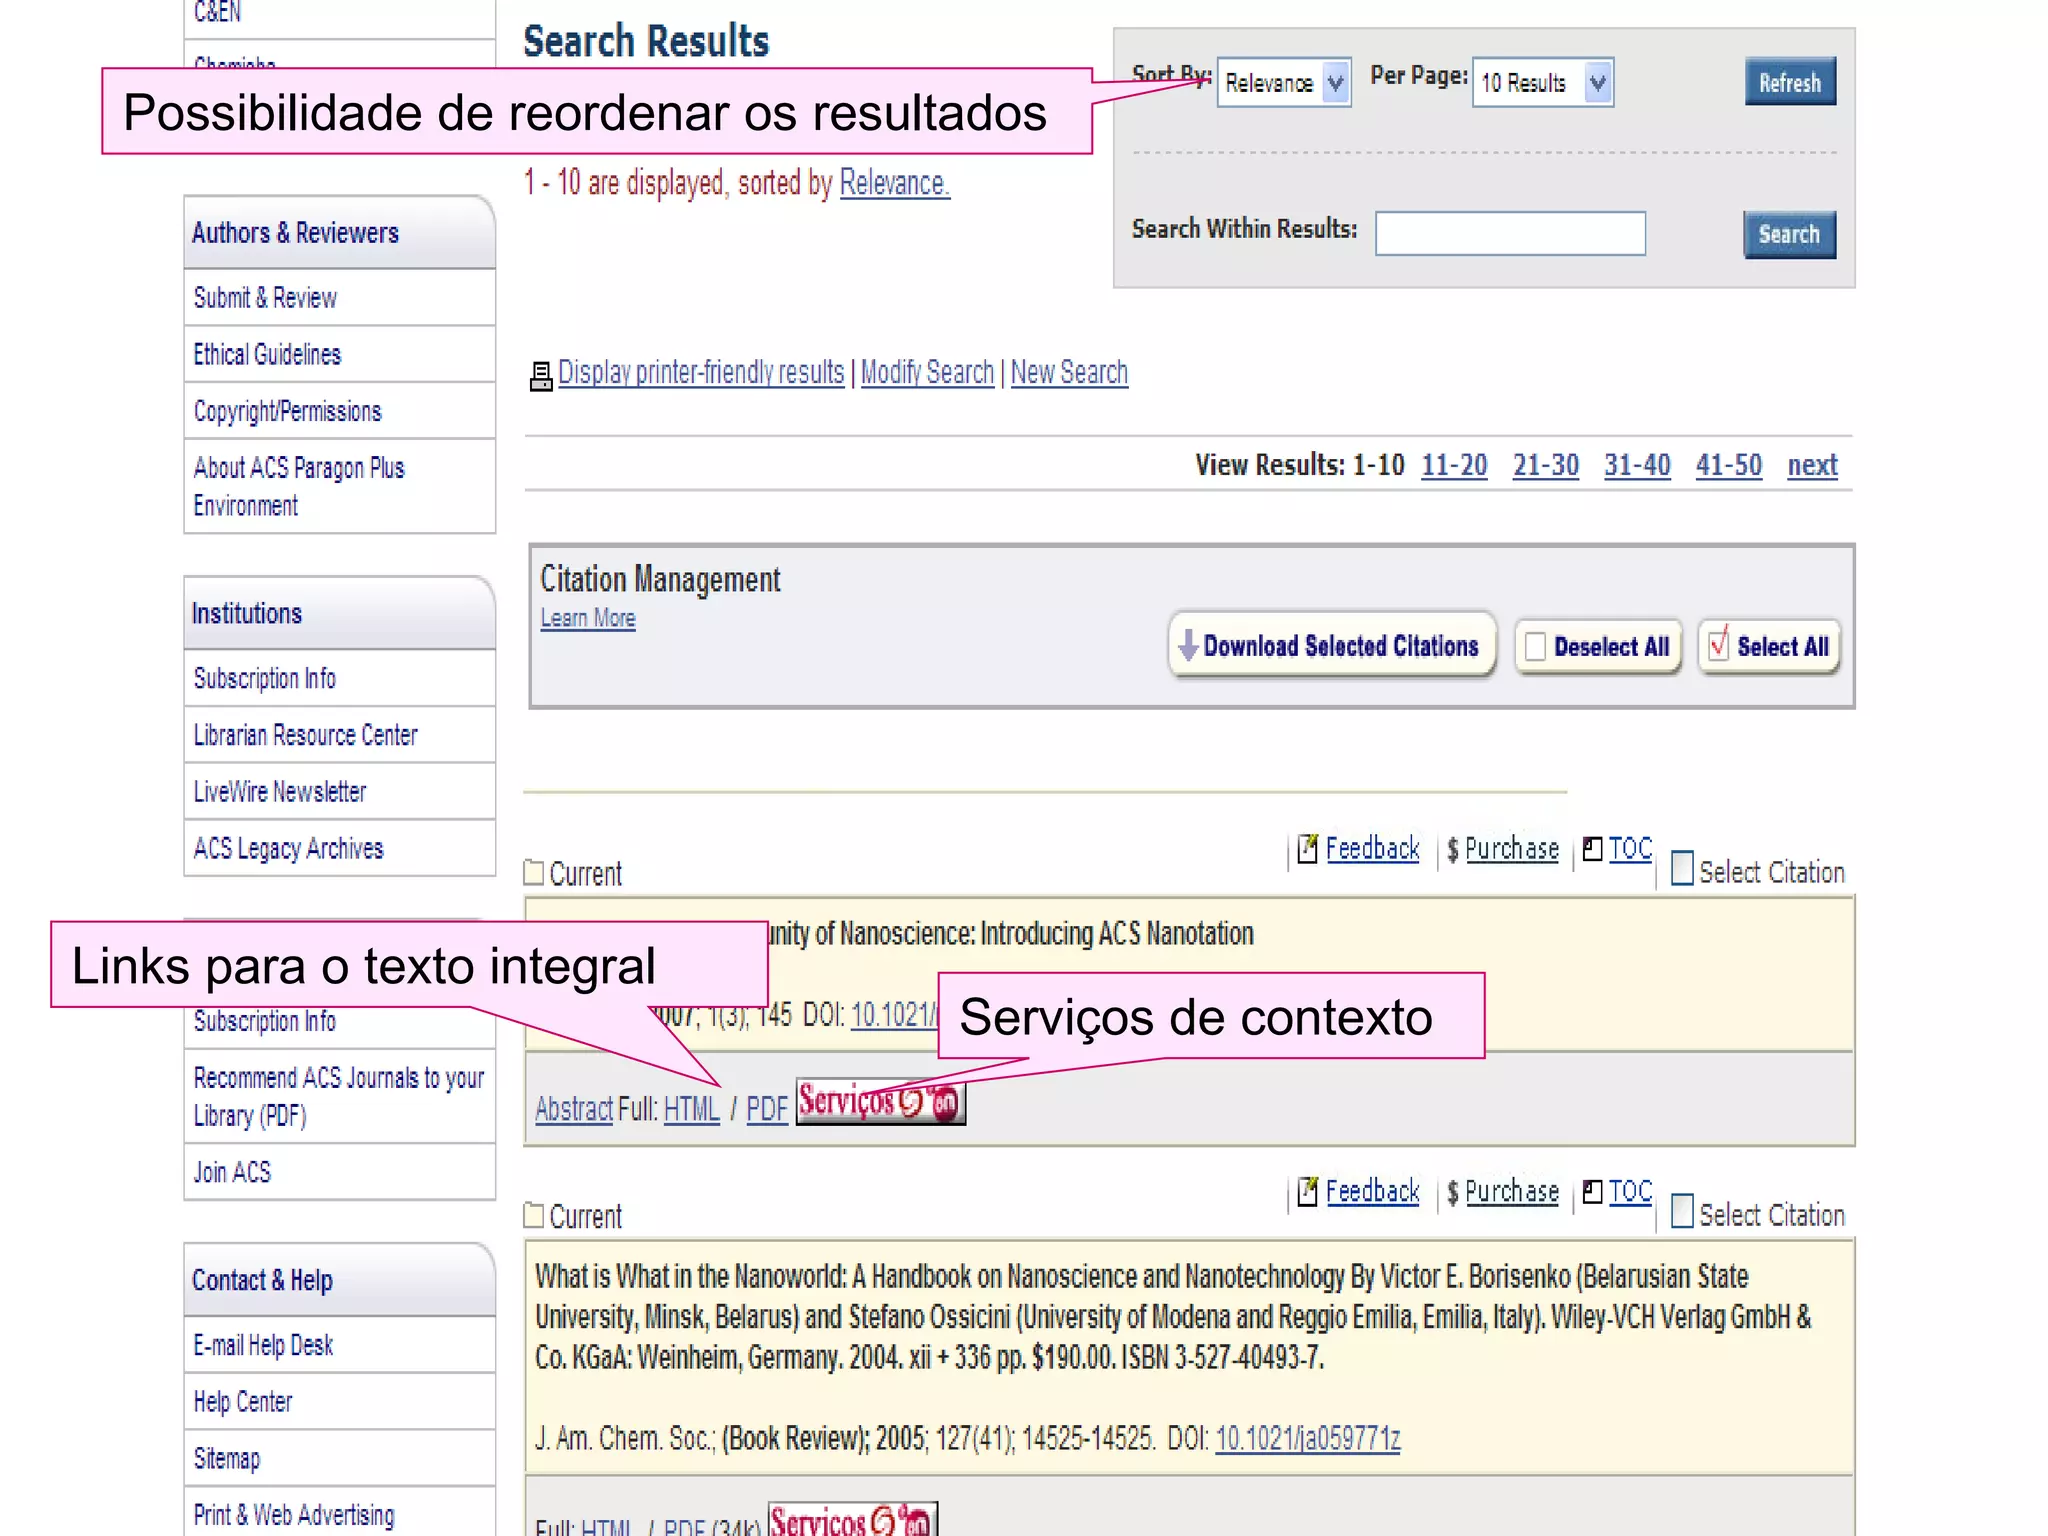Open Print & Web Advertising link

coord(294,1516)
